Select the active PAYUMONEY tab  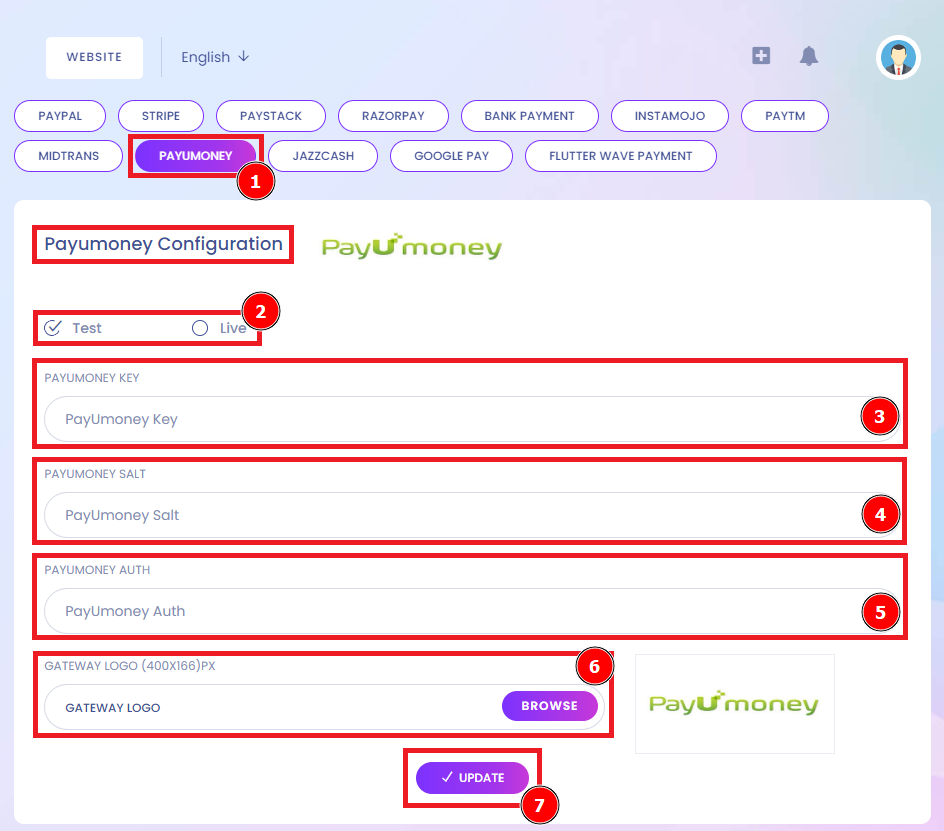tap(196, 156)
